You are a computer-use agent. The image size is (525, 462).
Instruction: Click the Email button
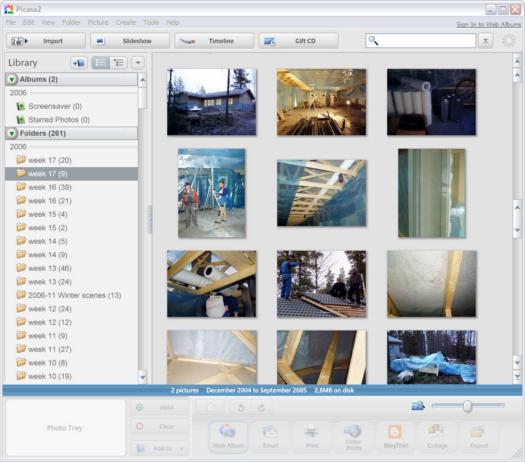[270, 437]
